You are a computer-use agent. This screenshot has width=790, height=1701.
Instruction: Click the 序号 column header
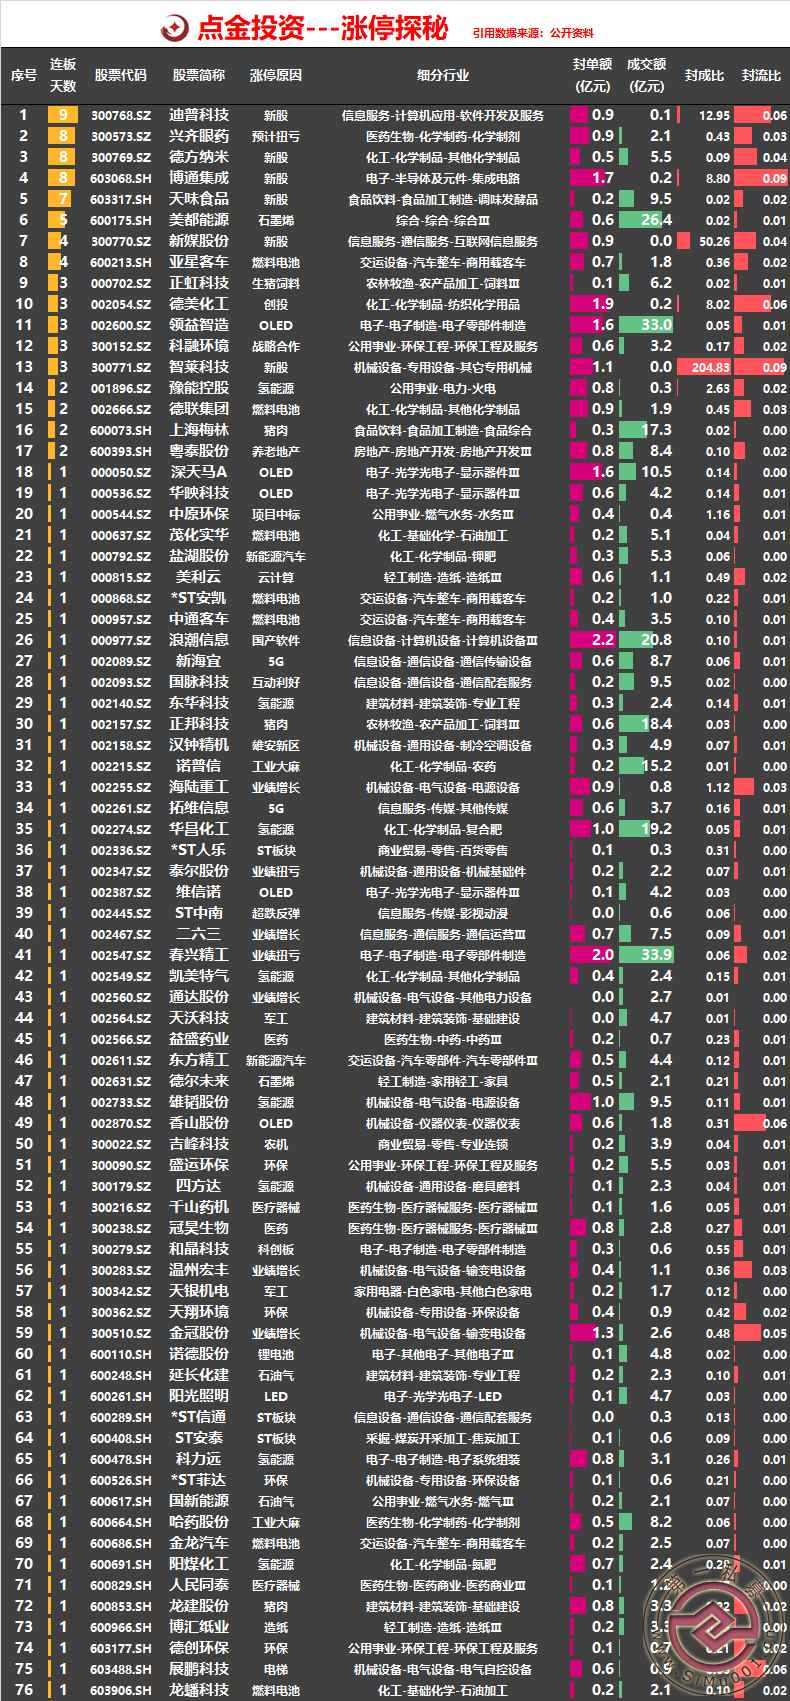tap(24, 76)
